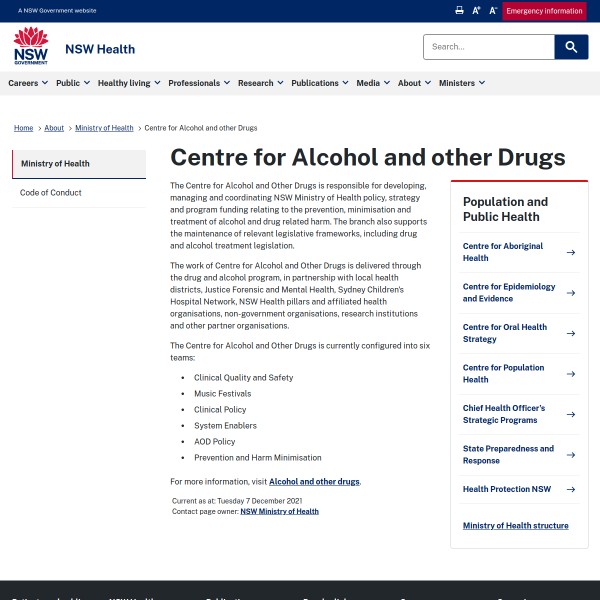This screenshot has height=600, width=600.
Task: Go to Home breadcrumb link
Action: [23, 128]
